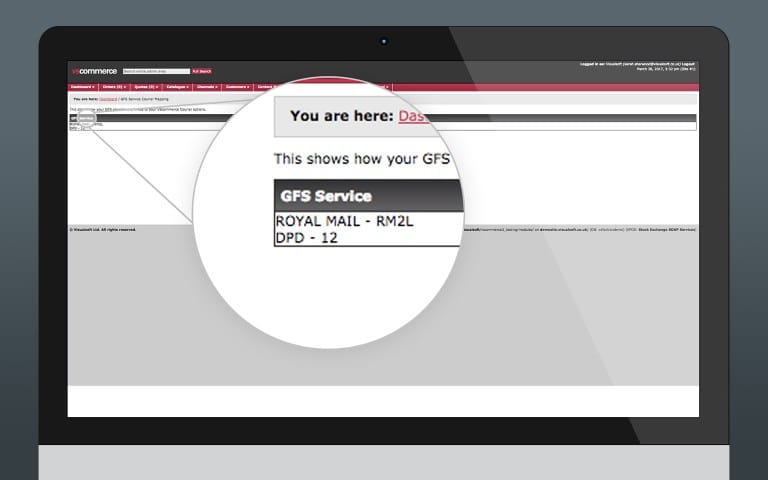This screenshot has height=480, width=768.
Task: Click the Visualsoft Ltd copyright footer text
Action: (103, 229)
